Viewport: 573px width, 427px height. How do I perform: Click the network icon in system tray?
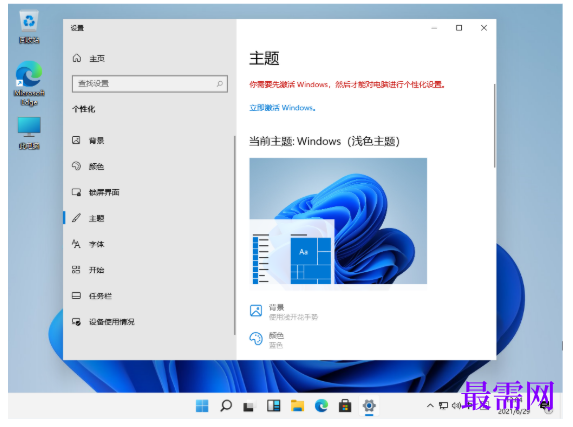click(x=443, y=405)
